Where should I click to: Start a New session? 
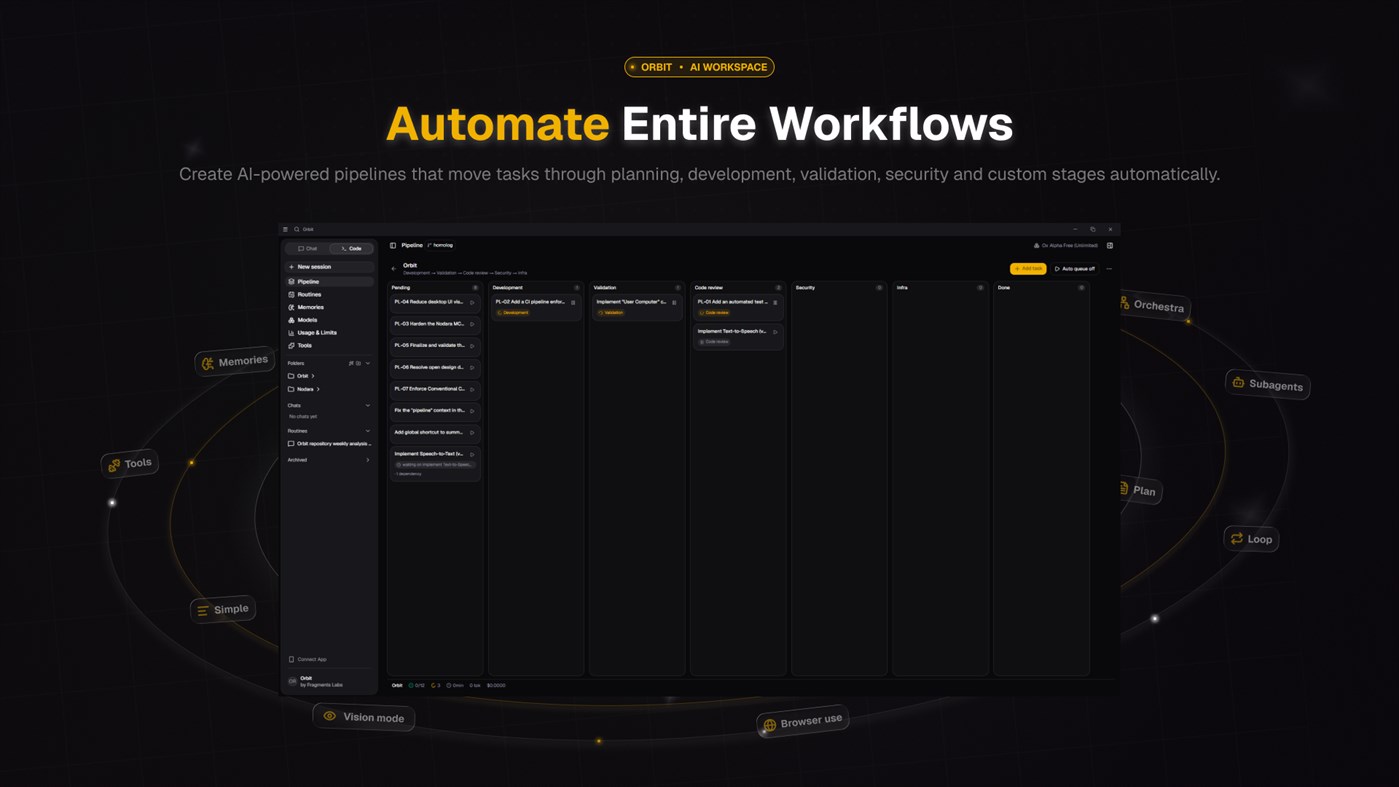(329, 267)
